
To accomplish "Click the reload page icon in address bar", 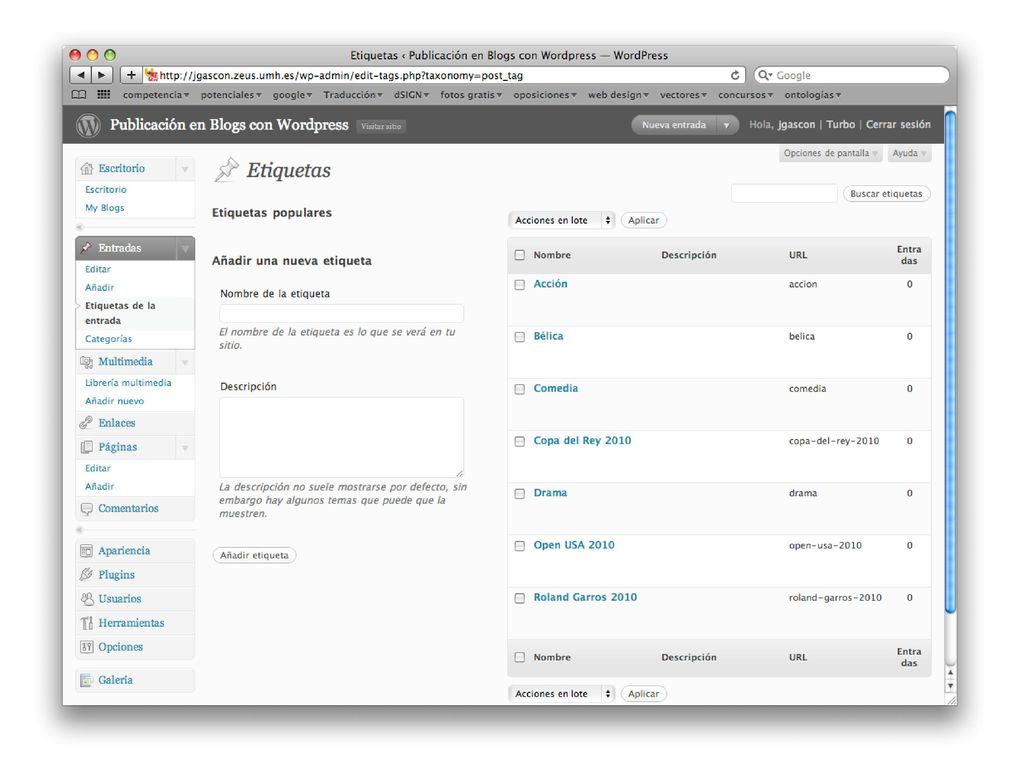I will 735,75.
